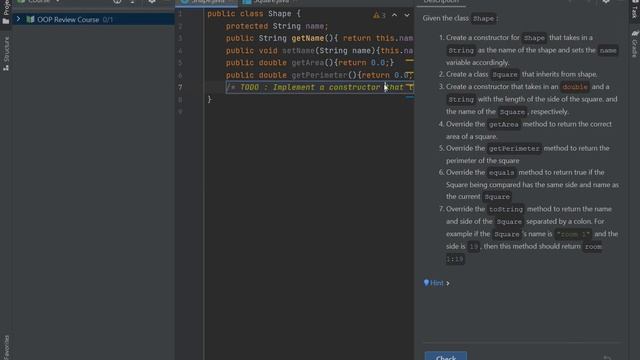The image size is (640, 360).
Task: Click the reset task icon near Check
Action: point(607,358)
